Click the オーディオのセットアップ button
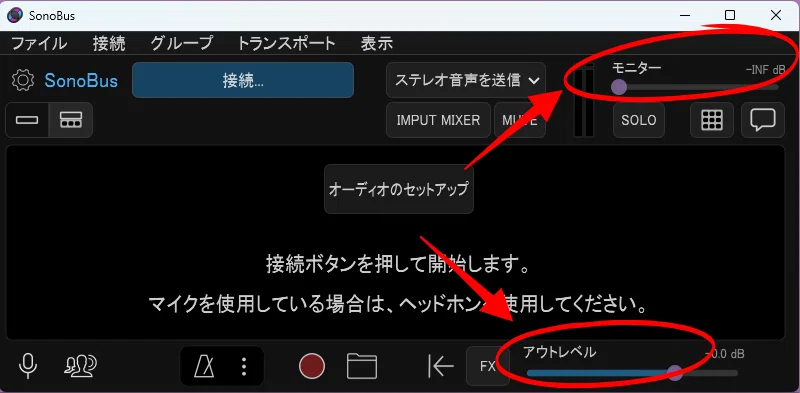The height and width of the screenshot is (393, 800). (x=399, y=189)
